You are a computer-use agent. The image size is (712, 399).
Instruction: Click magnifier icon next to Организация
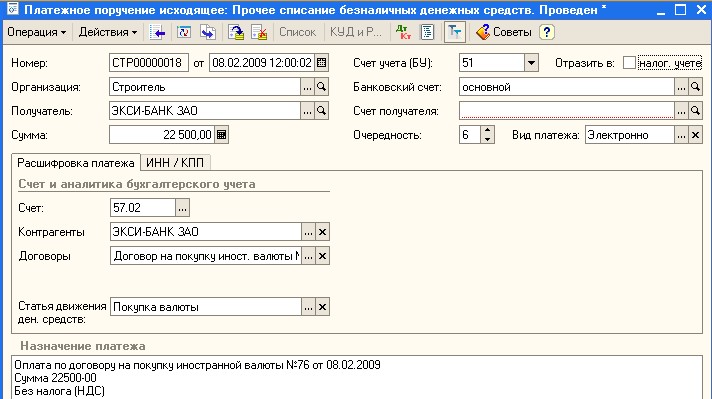click(321, 87)
